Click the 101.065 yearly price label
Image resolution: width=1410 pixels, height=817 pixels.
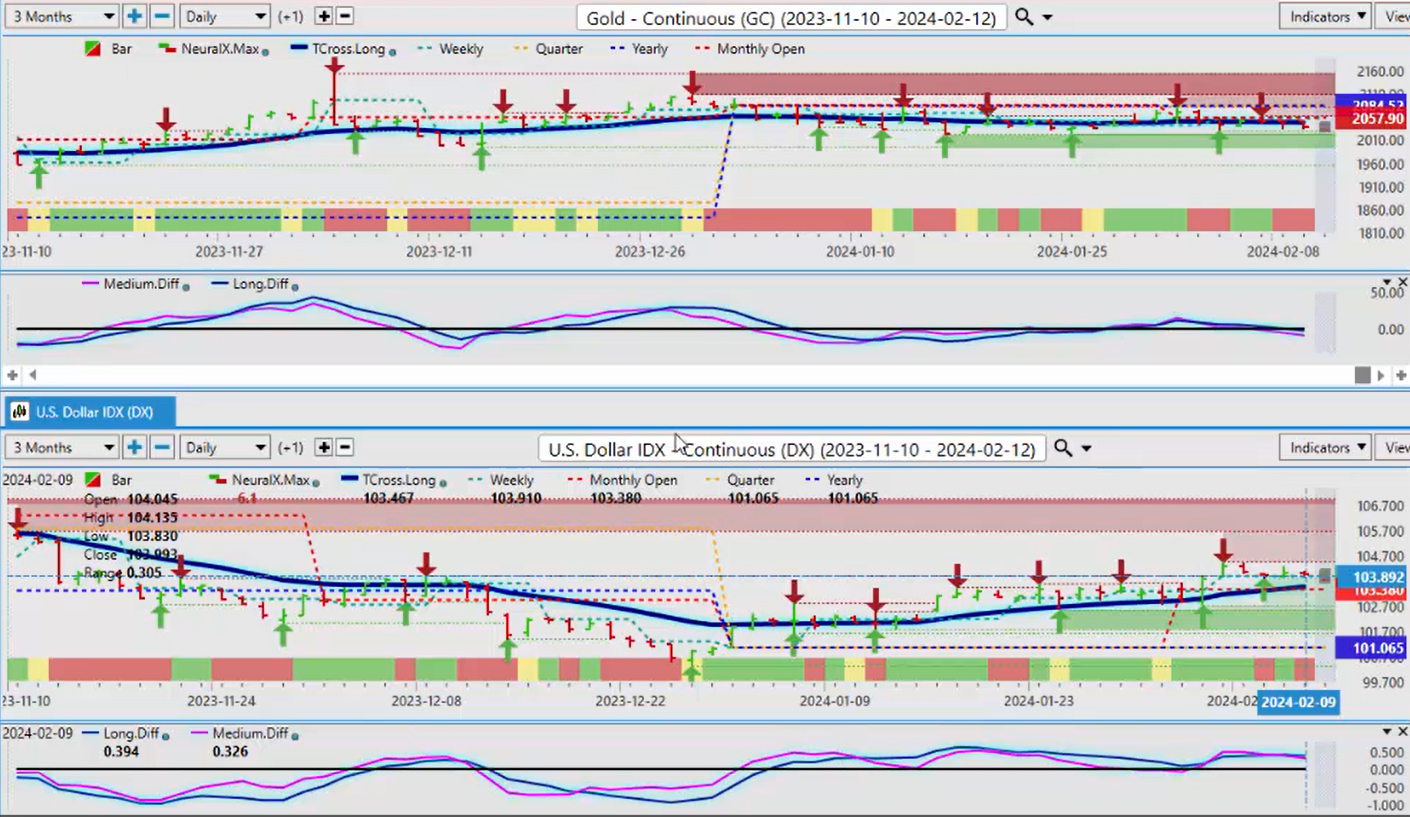[x=1369, y=648]
